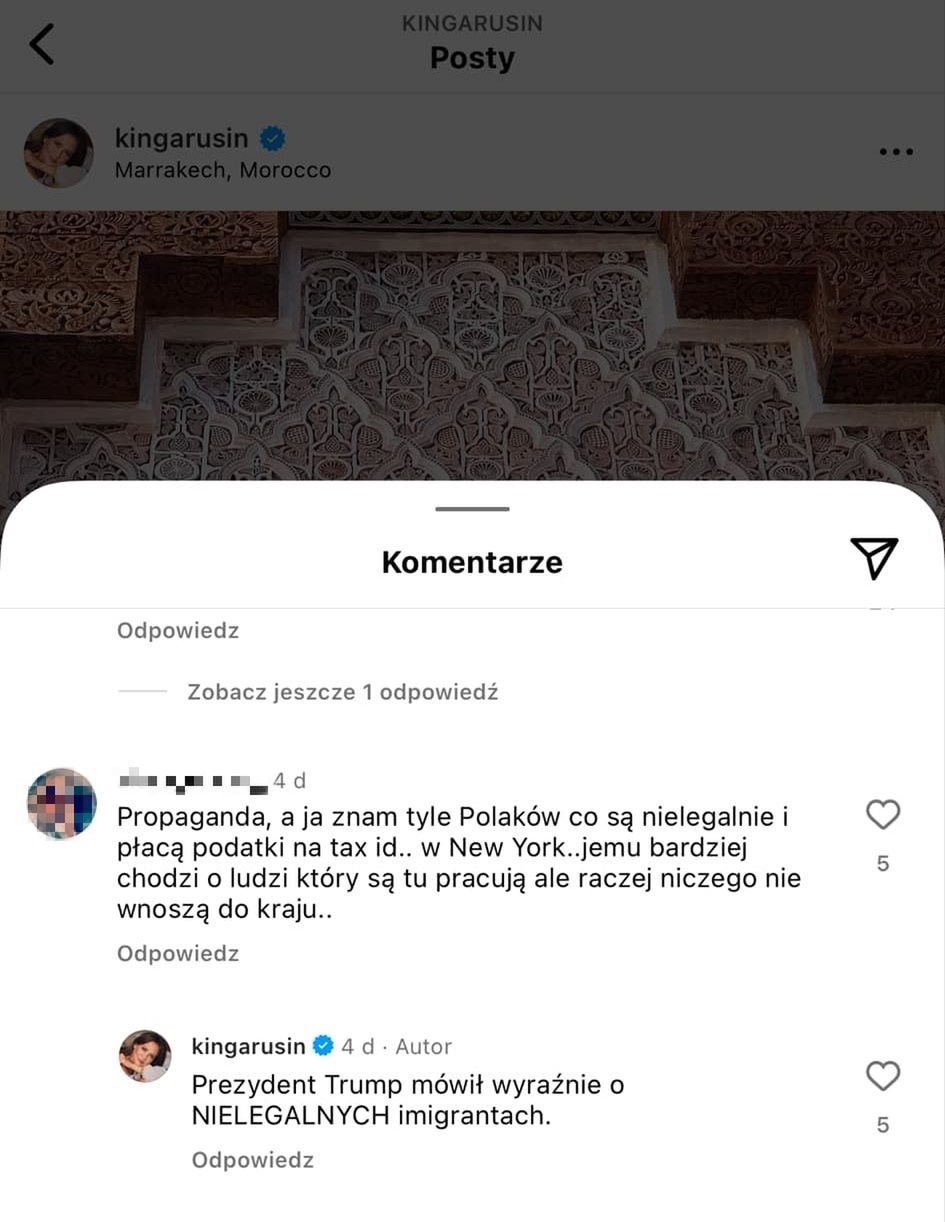The image size is (945, 1222).
Task: Expand "Zobacz jeszcze 1 odpowiedź" replies
Action: point(342,692)
